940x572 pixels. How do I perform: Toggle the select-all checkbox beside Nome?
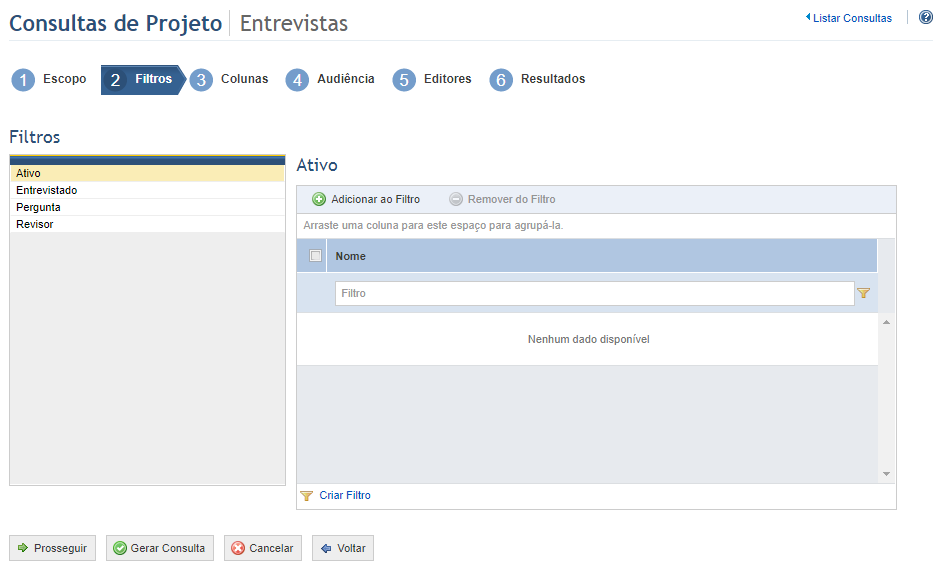(315, 256)
